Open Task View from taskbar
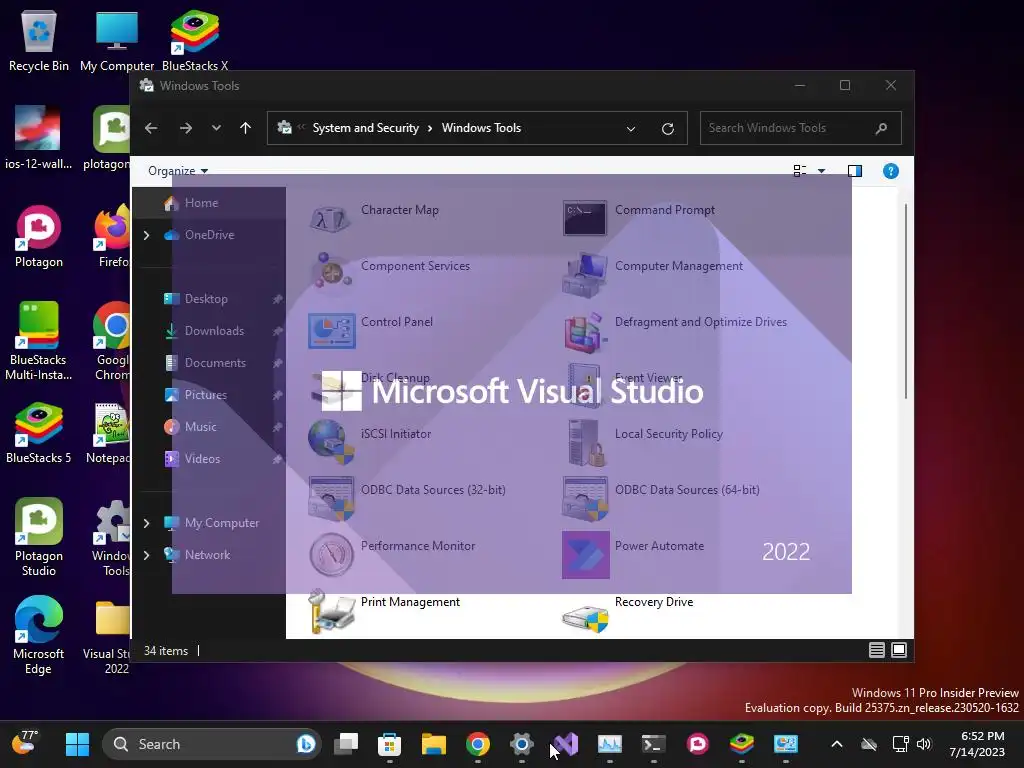1024x768 pixels. (345, 744)
